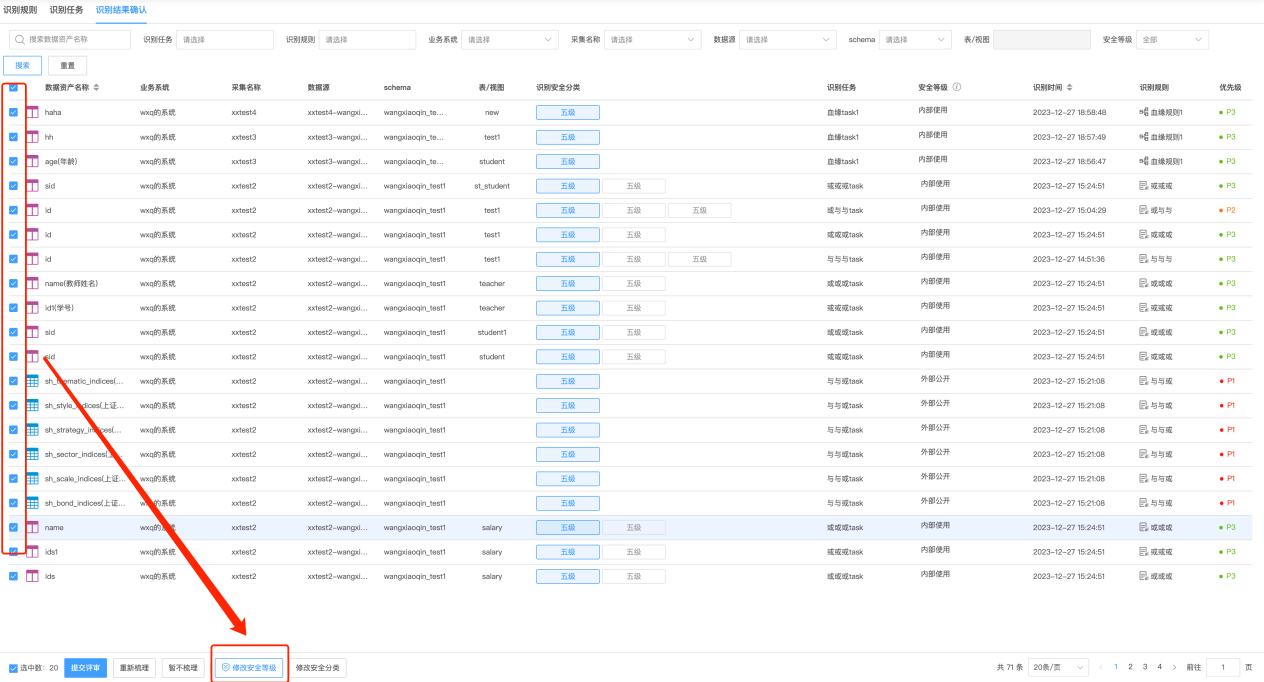Go to page 2
Image resolution: width=1264 pixels, height=682 pixels.
point(1130,667)
